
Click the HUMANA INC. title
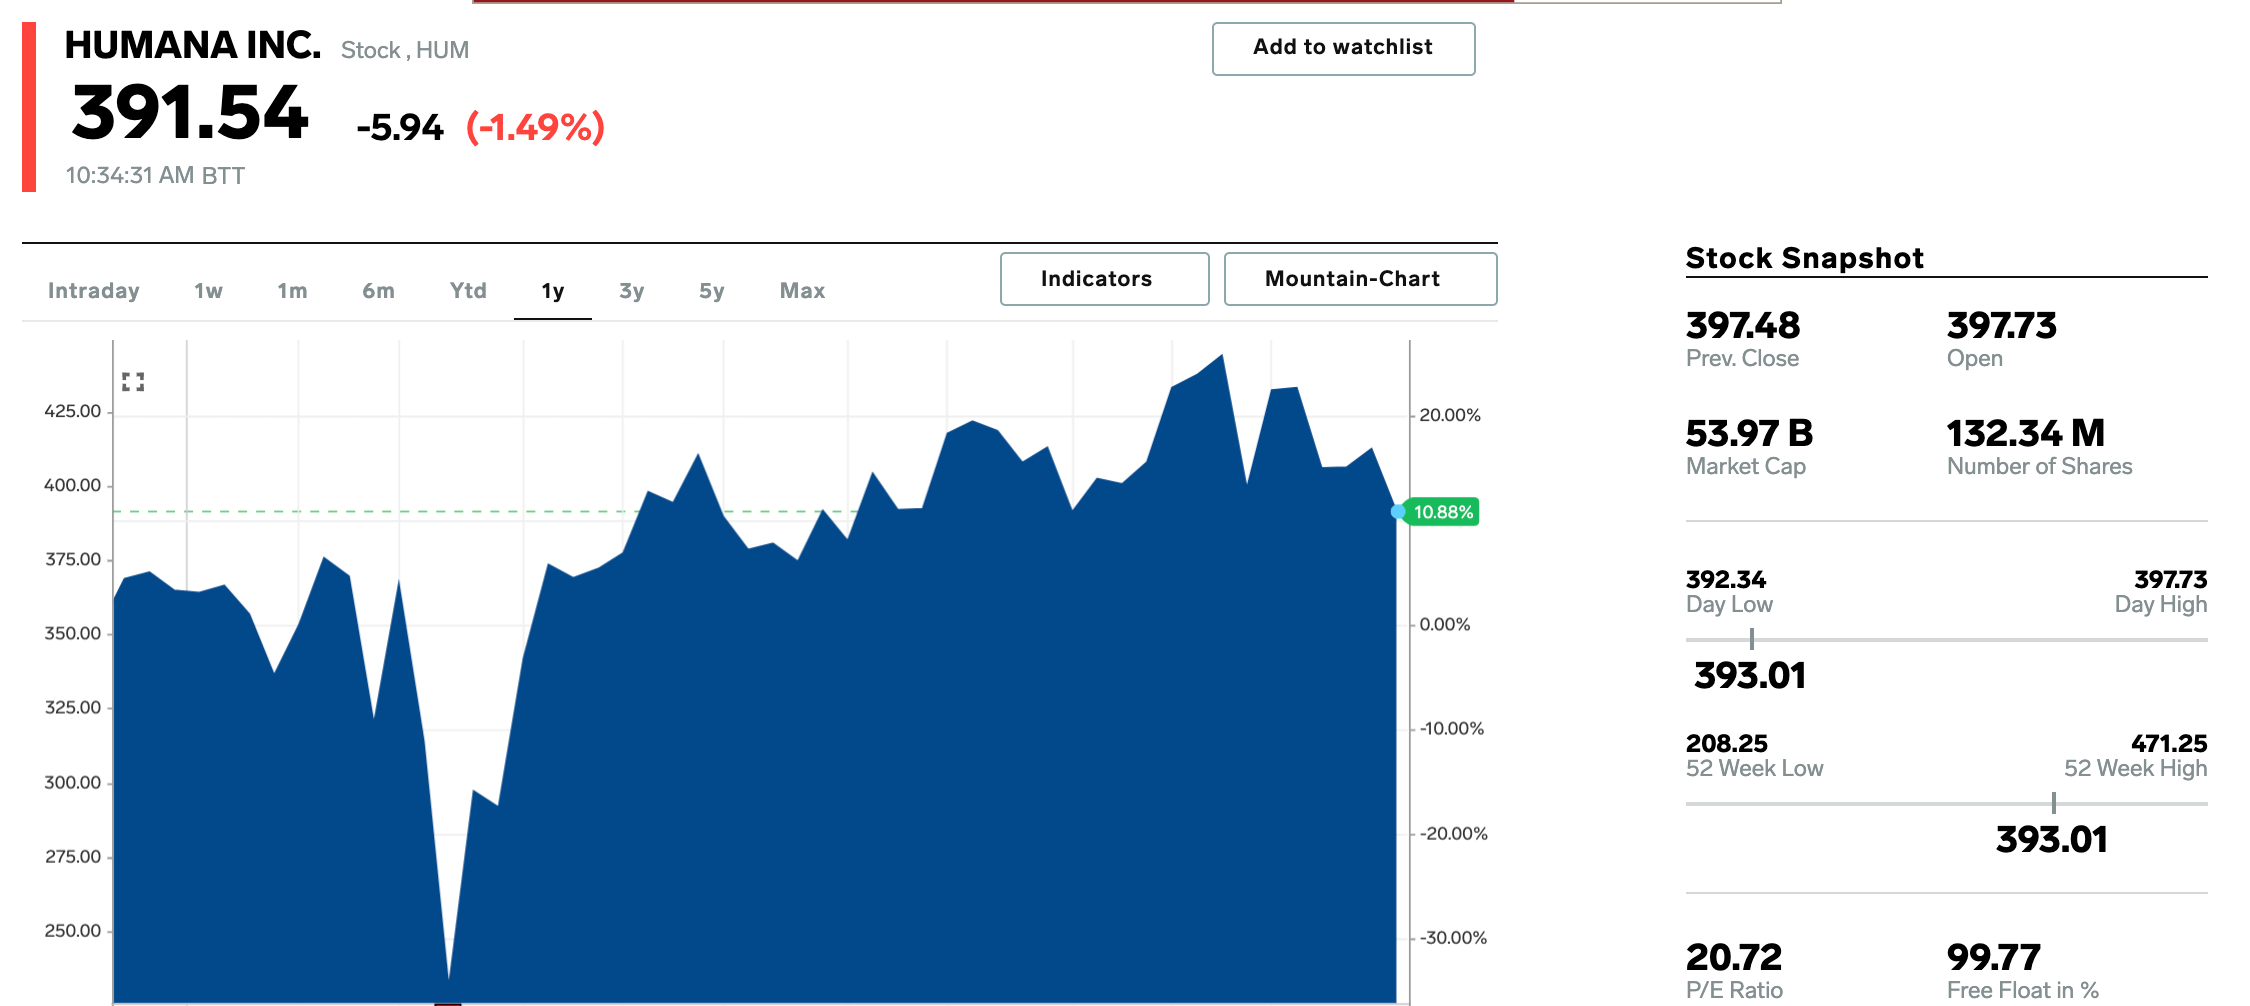coord(193,45)
